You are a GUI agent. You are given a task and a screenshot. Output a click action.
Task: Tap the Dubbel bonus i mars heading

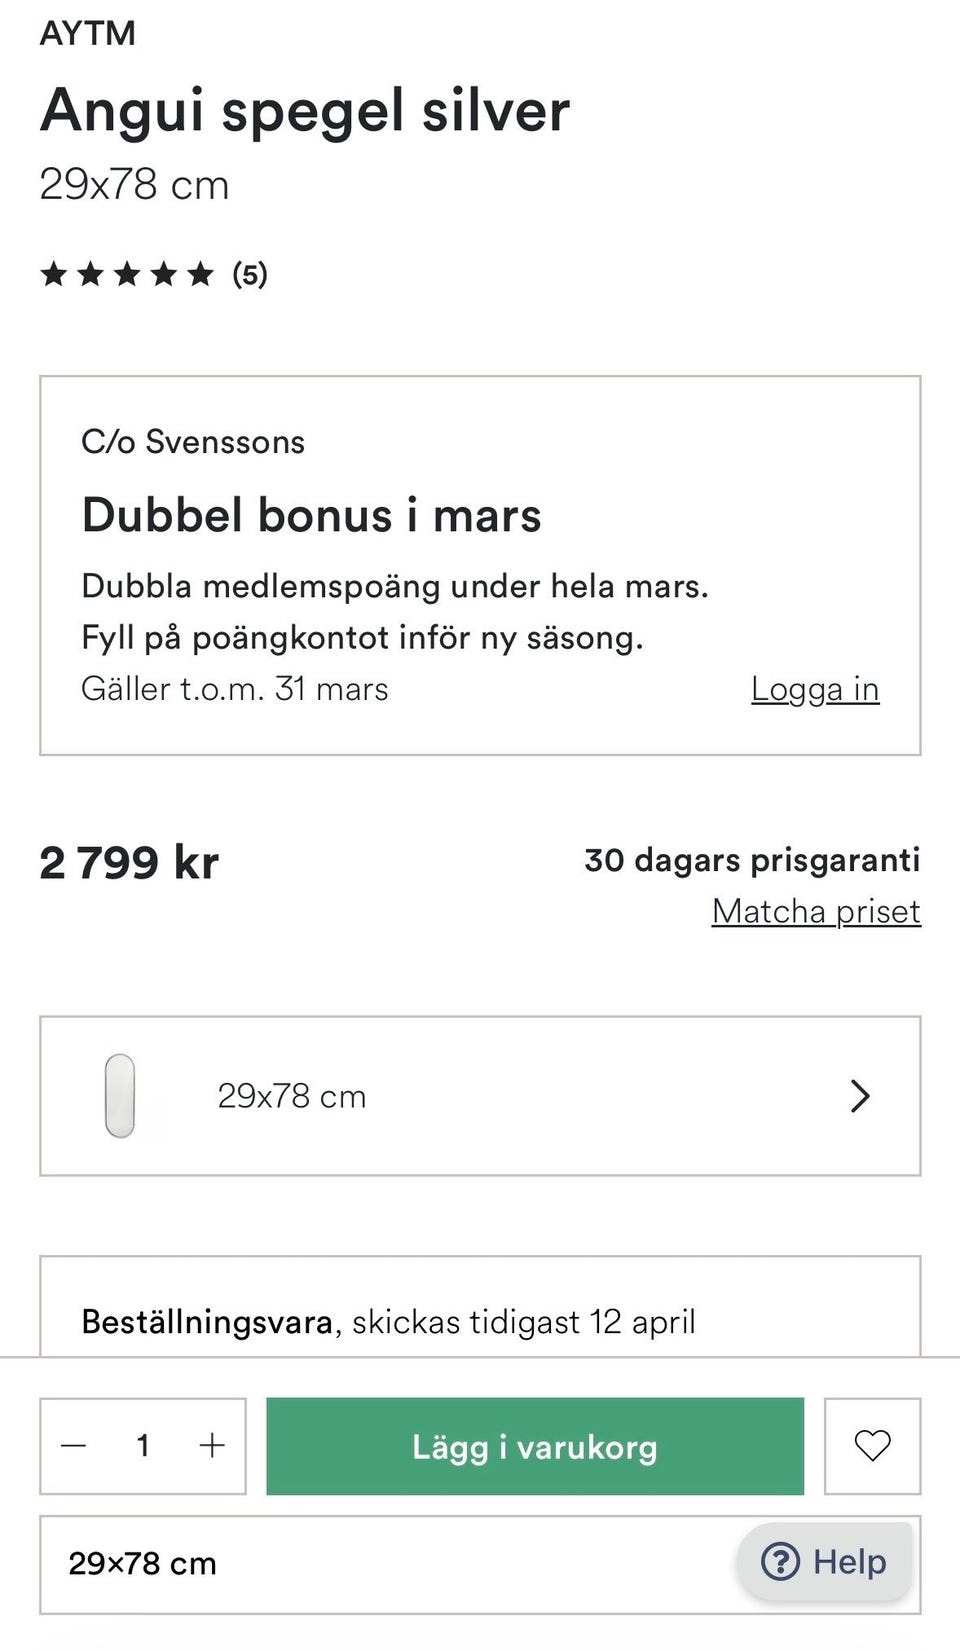point(311,516)
